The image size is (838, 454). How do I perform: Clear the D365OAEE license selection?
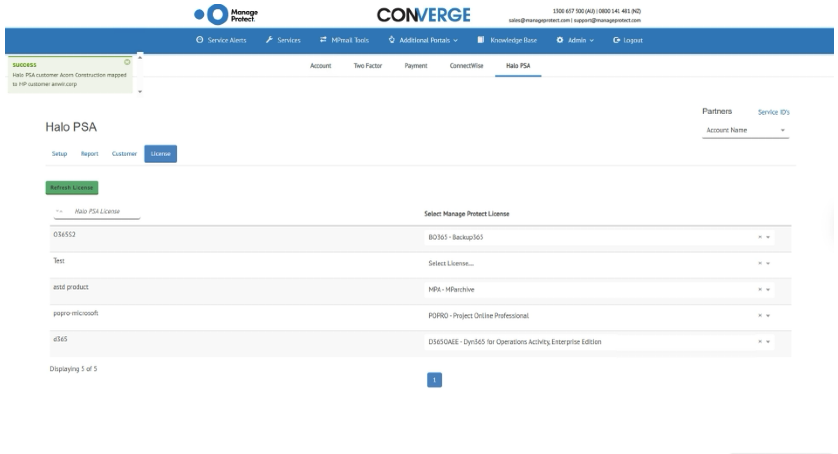[759, 342]
